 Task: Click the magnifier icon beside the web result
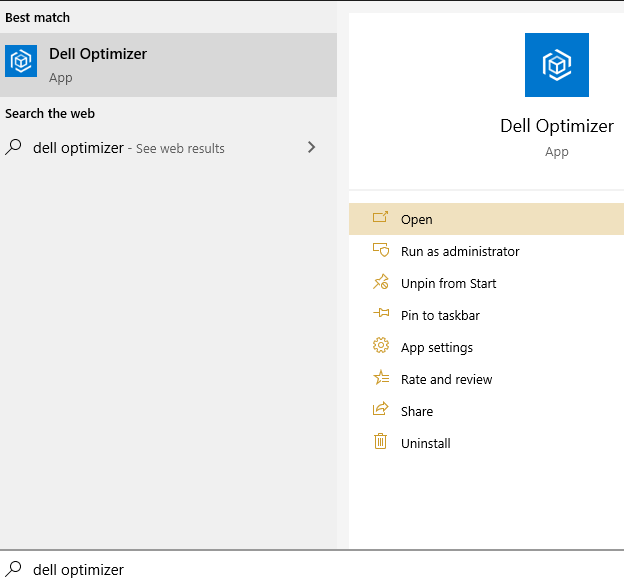coord(14,148)
